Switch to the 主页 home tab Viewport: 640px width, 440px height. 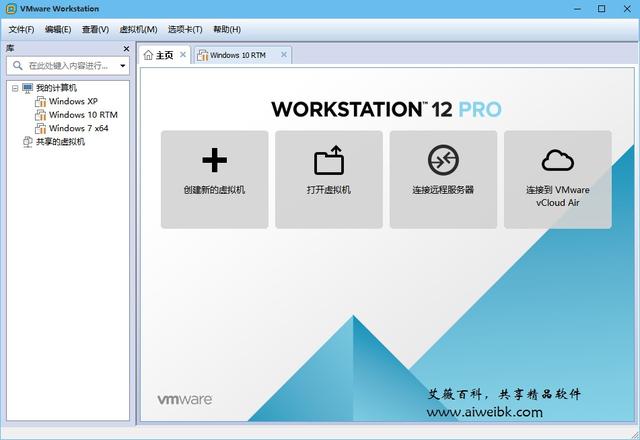[x=164, y=55]
